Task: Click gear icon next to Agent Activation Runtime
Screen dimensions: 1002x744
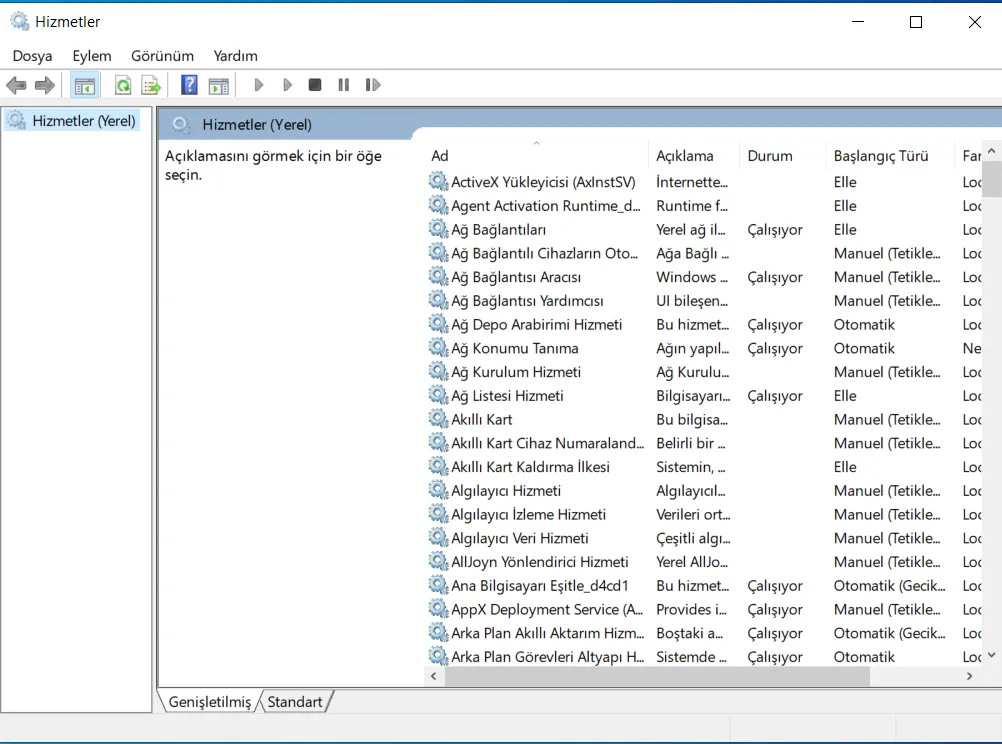Action: coord(438,205)
